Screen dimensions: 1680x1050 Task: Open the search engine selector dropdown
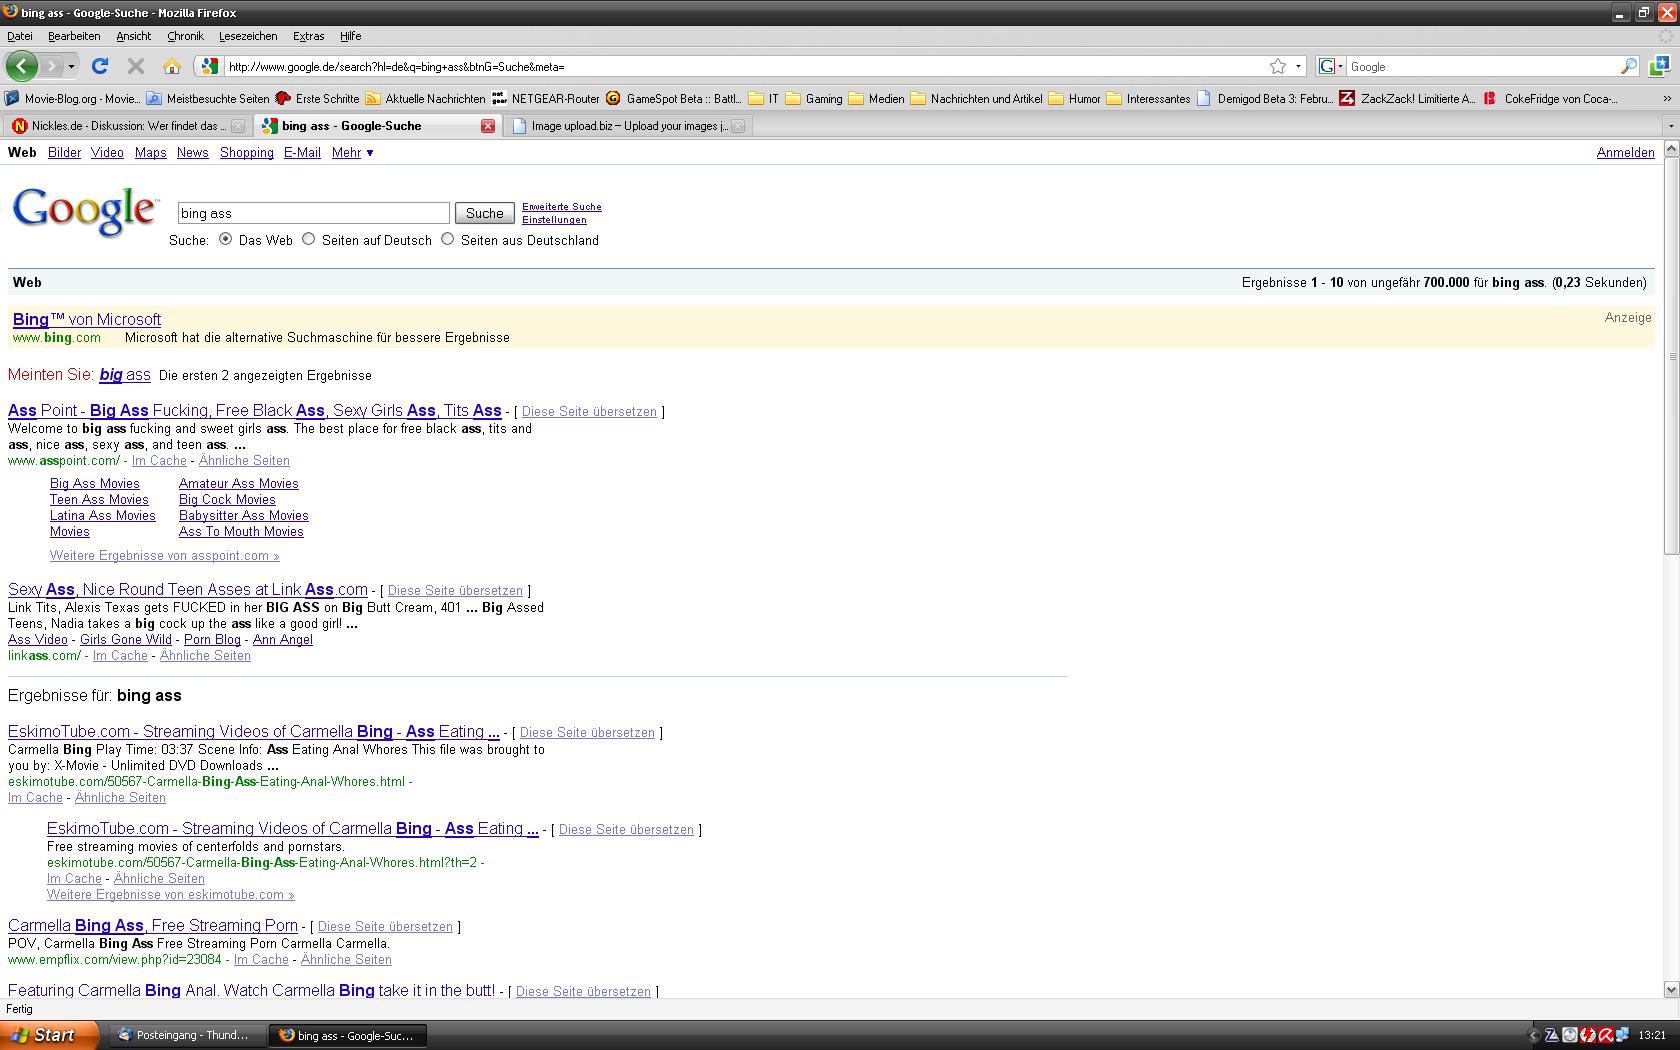coord(1331,66)
